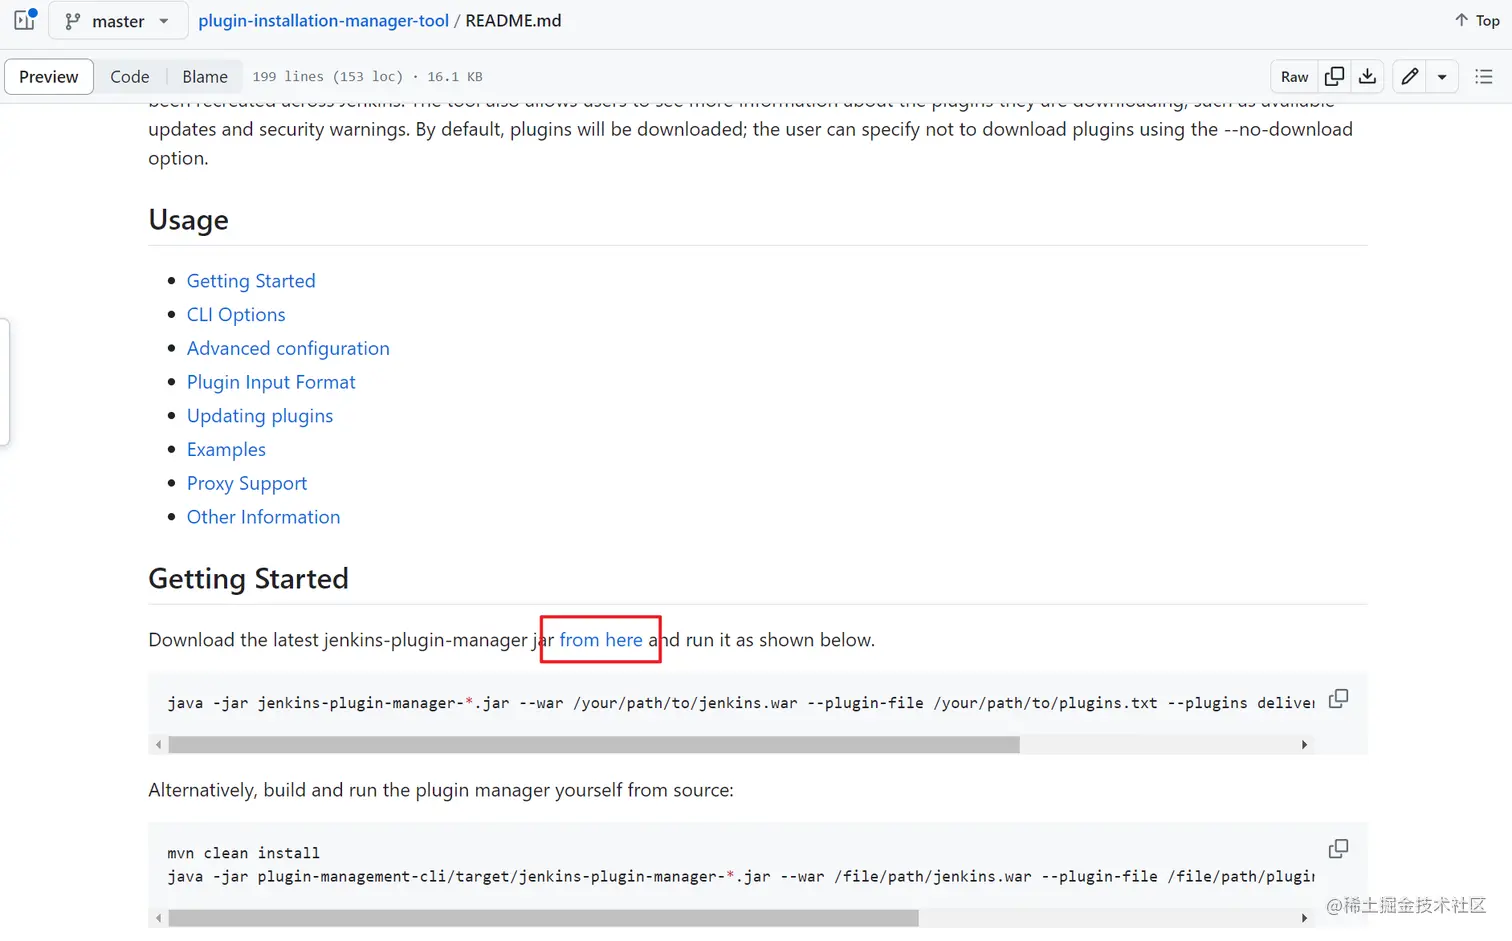Click '199 lines (153 loc) · 16.1 KB' text
Viewport: 1512px width, 941px height.
[x=367, y=77]
